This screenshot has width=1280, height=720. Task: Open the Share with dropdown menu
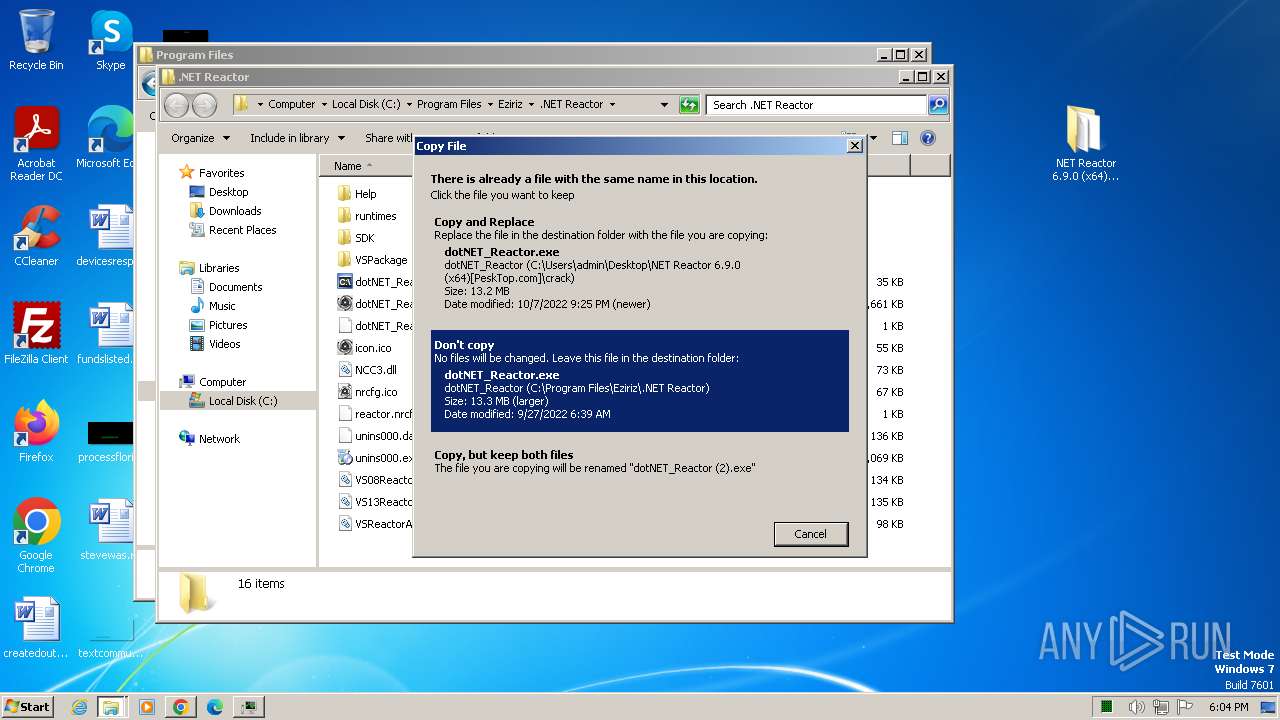click(x=389, y=138)
